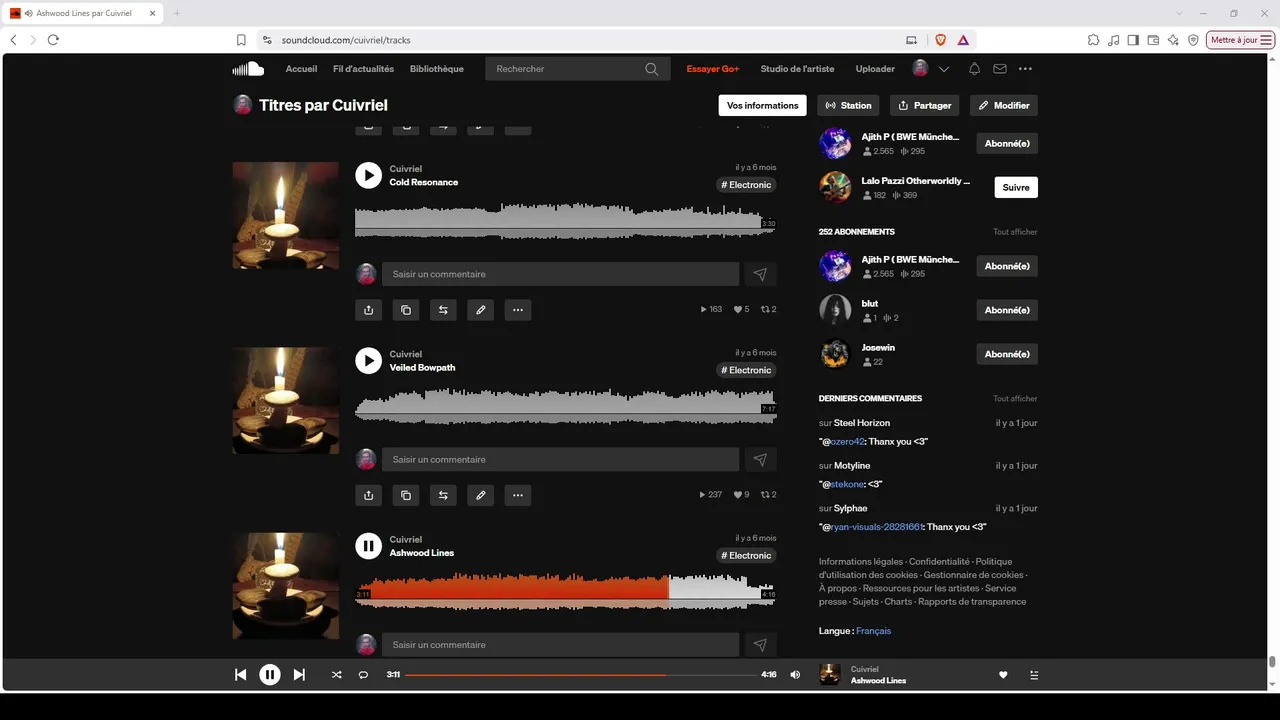Seek using the bottom player progress bar
The height and width of the screenshot is (720, 1280).
pyautogui.click(x=581, y=675)
